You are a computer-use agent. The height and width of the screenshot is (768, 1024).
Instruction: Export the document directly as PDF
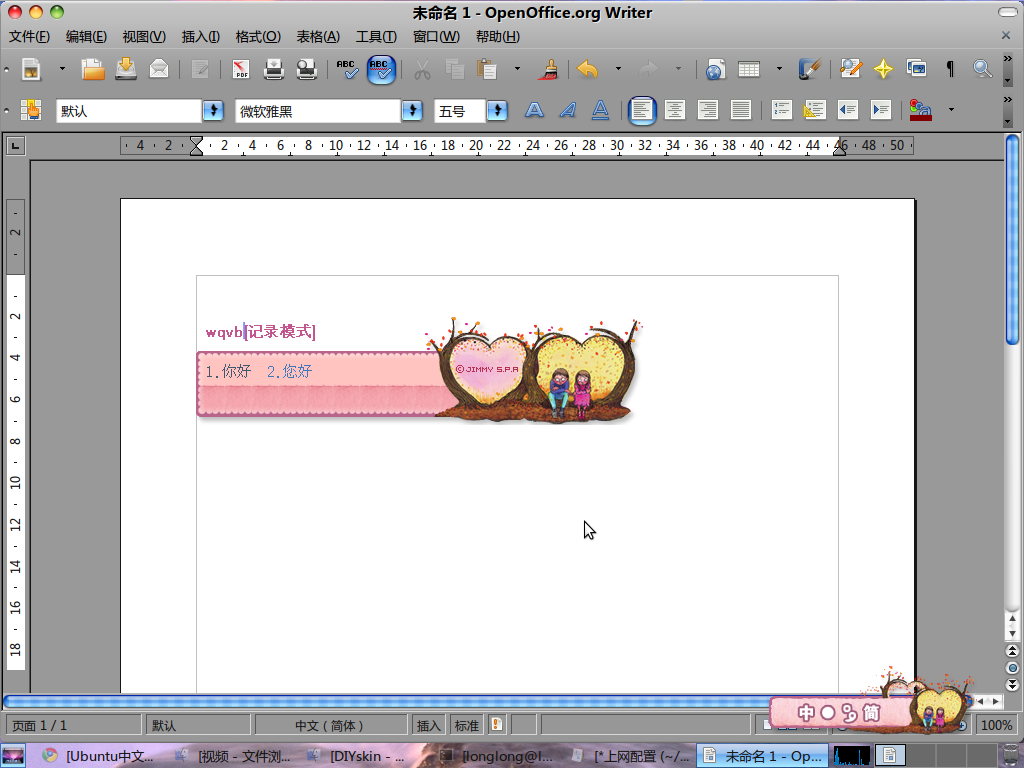241,69
